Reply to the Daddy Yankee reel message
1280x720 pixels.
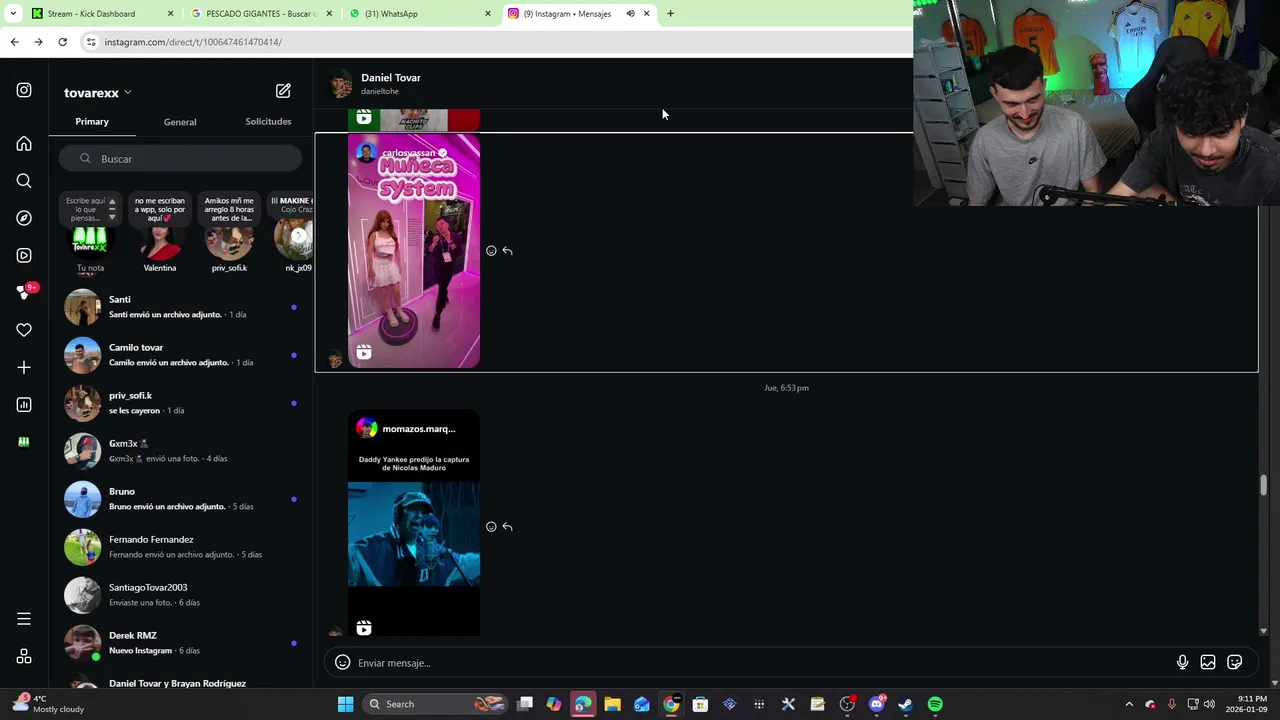point(507,527)
